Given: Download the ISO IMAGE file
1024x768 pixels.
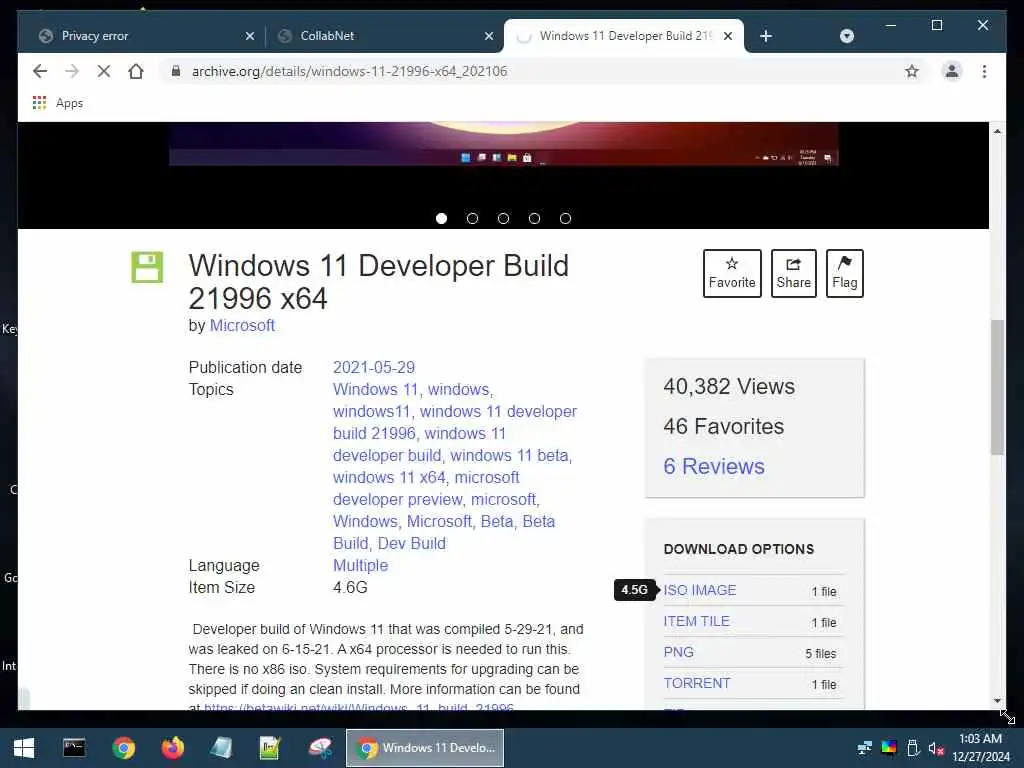Looking at the screenshot, I should (699, 590).
